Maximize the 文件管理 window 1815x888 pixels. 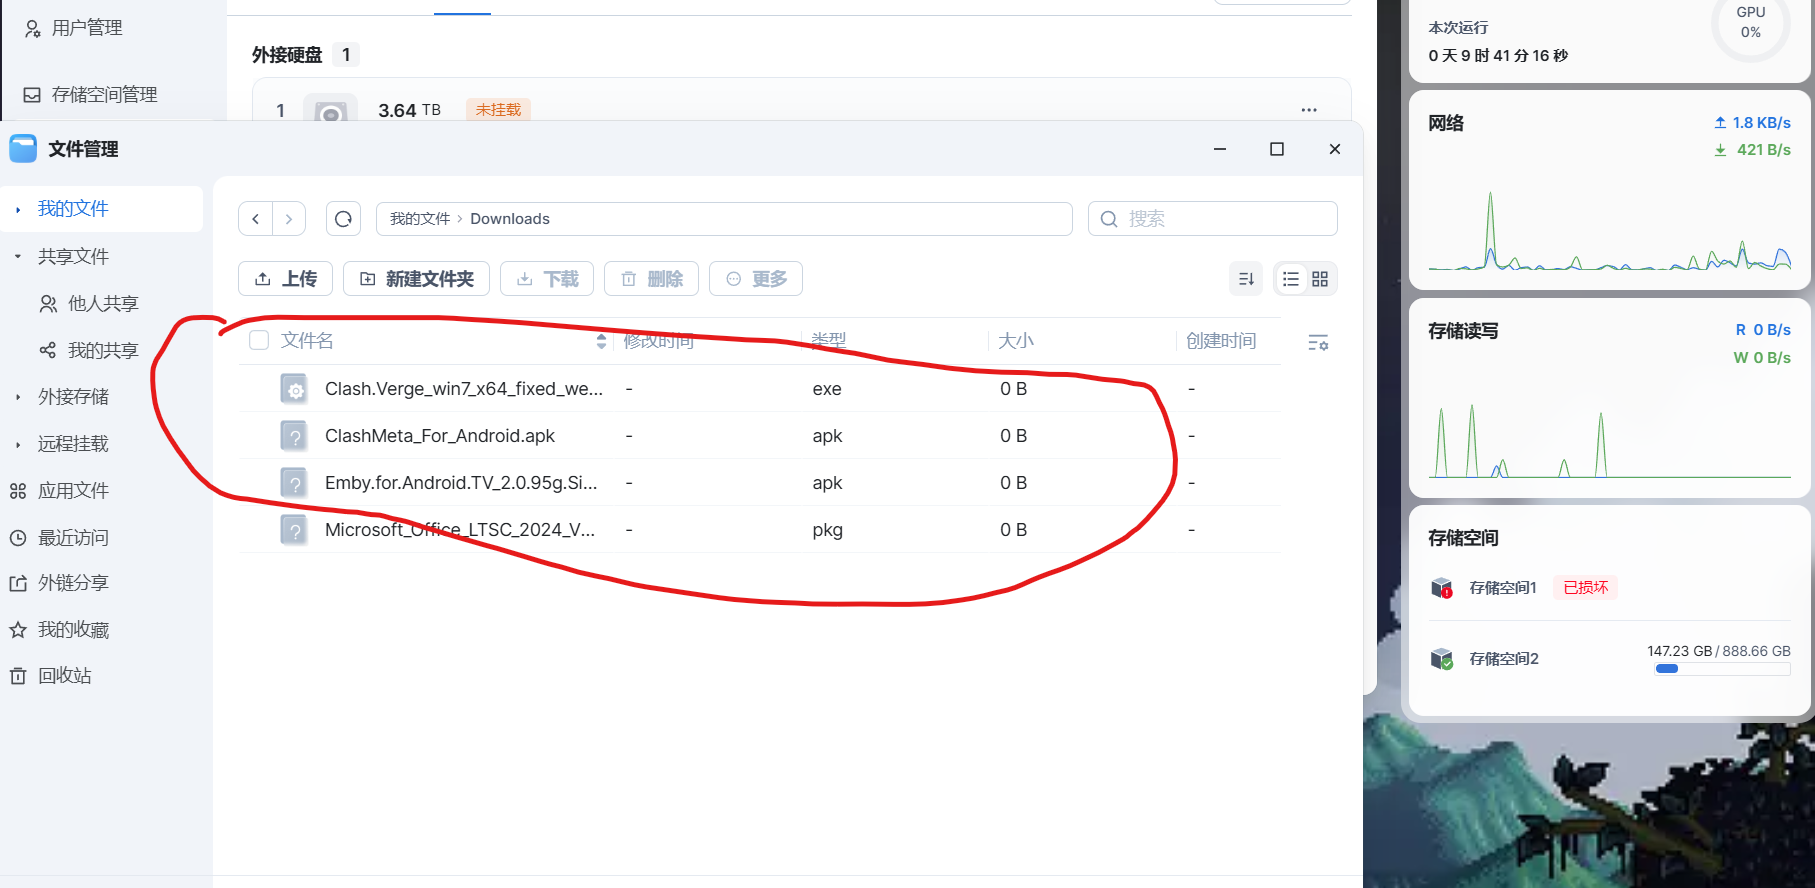[x=1277, y=149]
